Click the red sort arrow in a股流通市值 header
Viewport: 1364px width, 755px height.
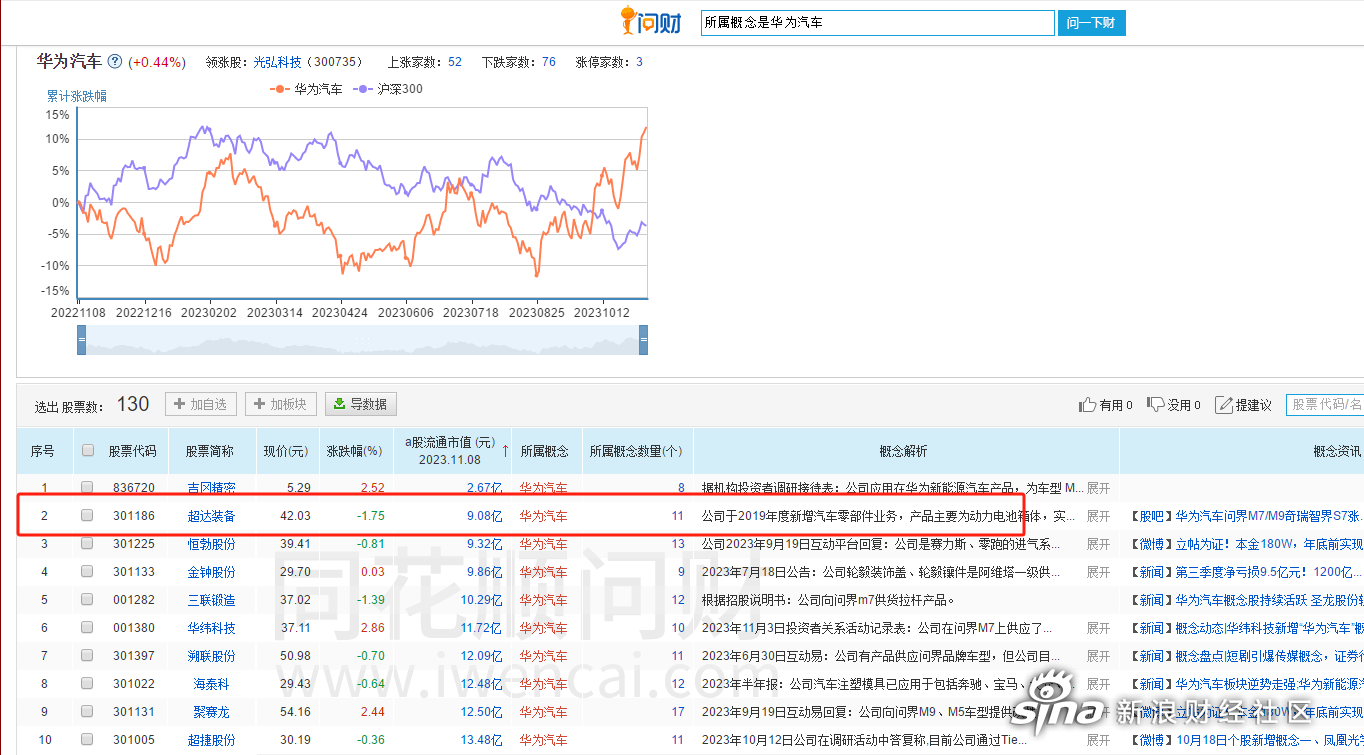point(505,451)
